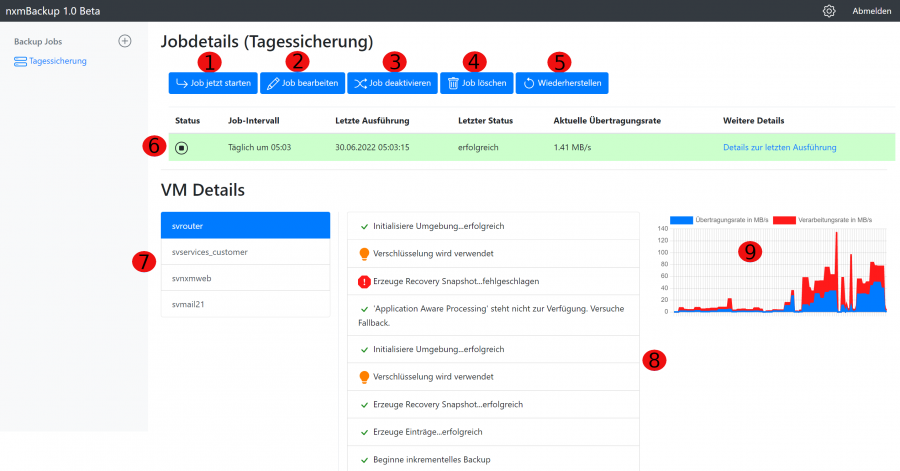This screenshot has height=471, width=900.
Task: Switch to the svnxmweb VM
Action: [x=245, y=278]
